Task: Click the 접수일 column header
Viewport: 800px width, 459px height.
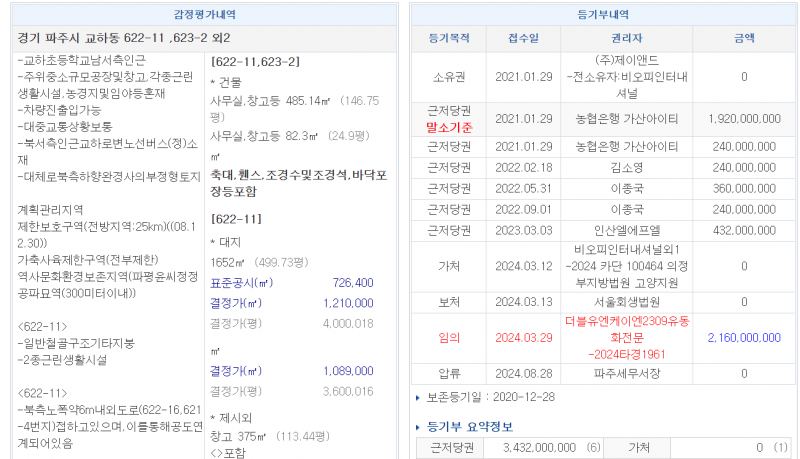Action: (x=522, y=38)
